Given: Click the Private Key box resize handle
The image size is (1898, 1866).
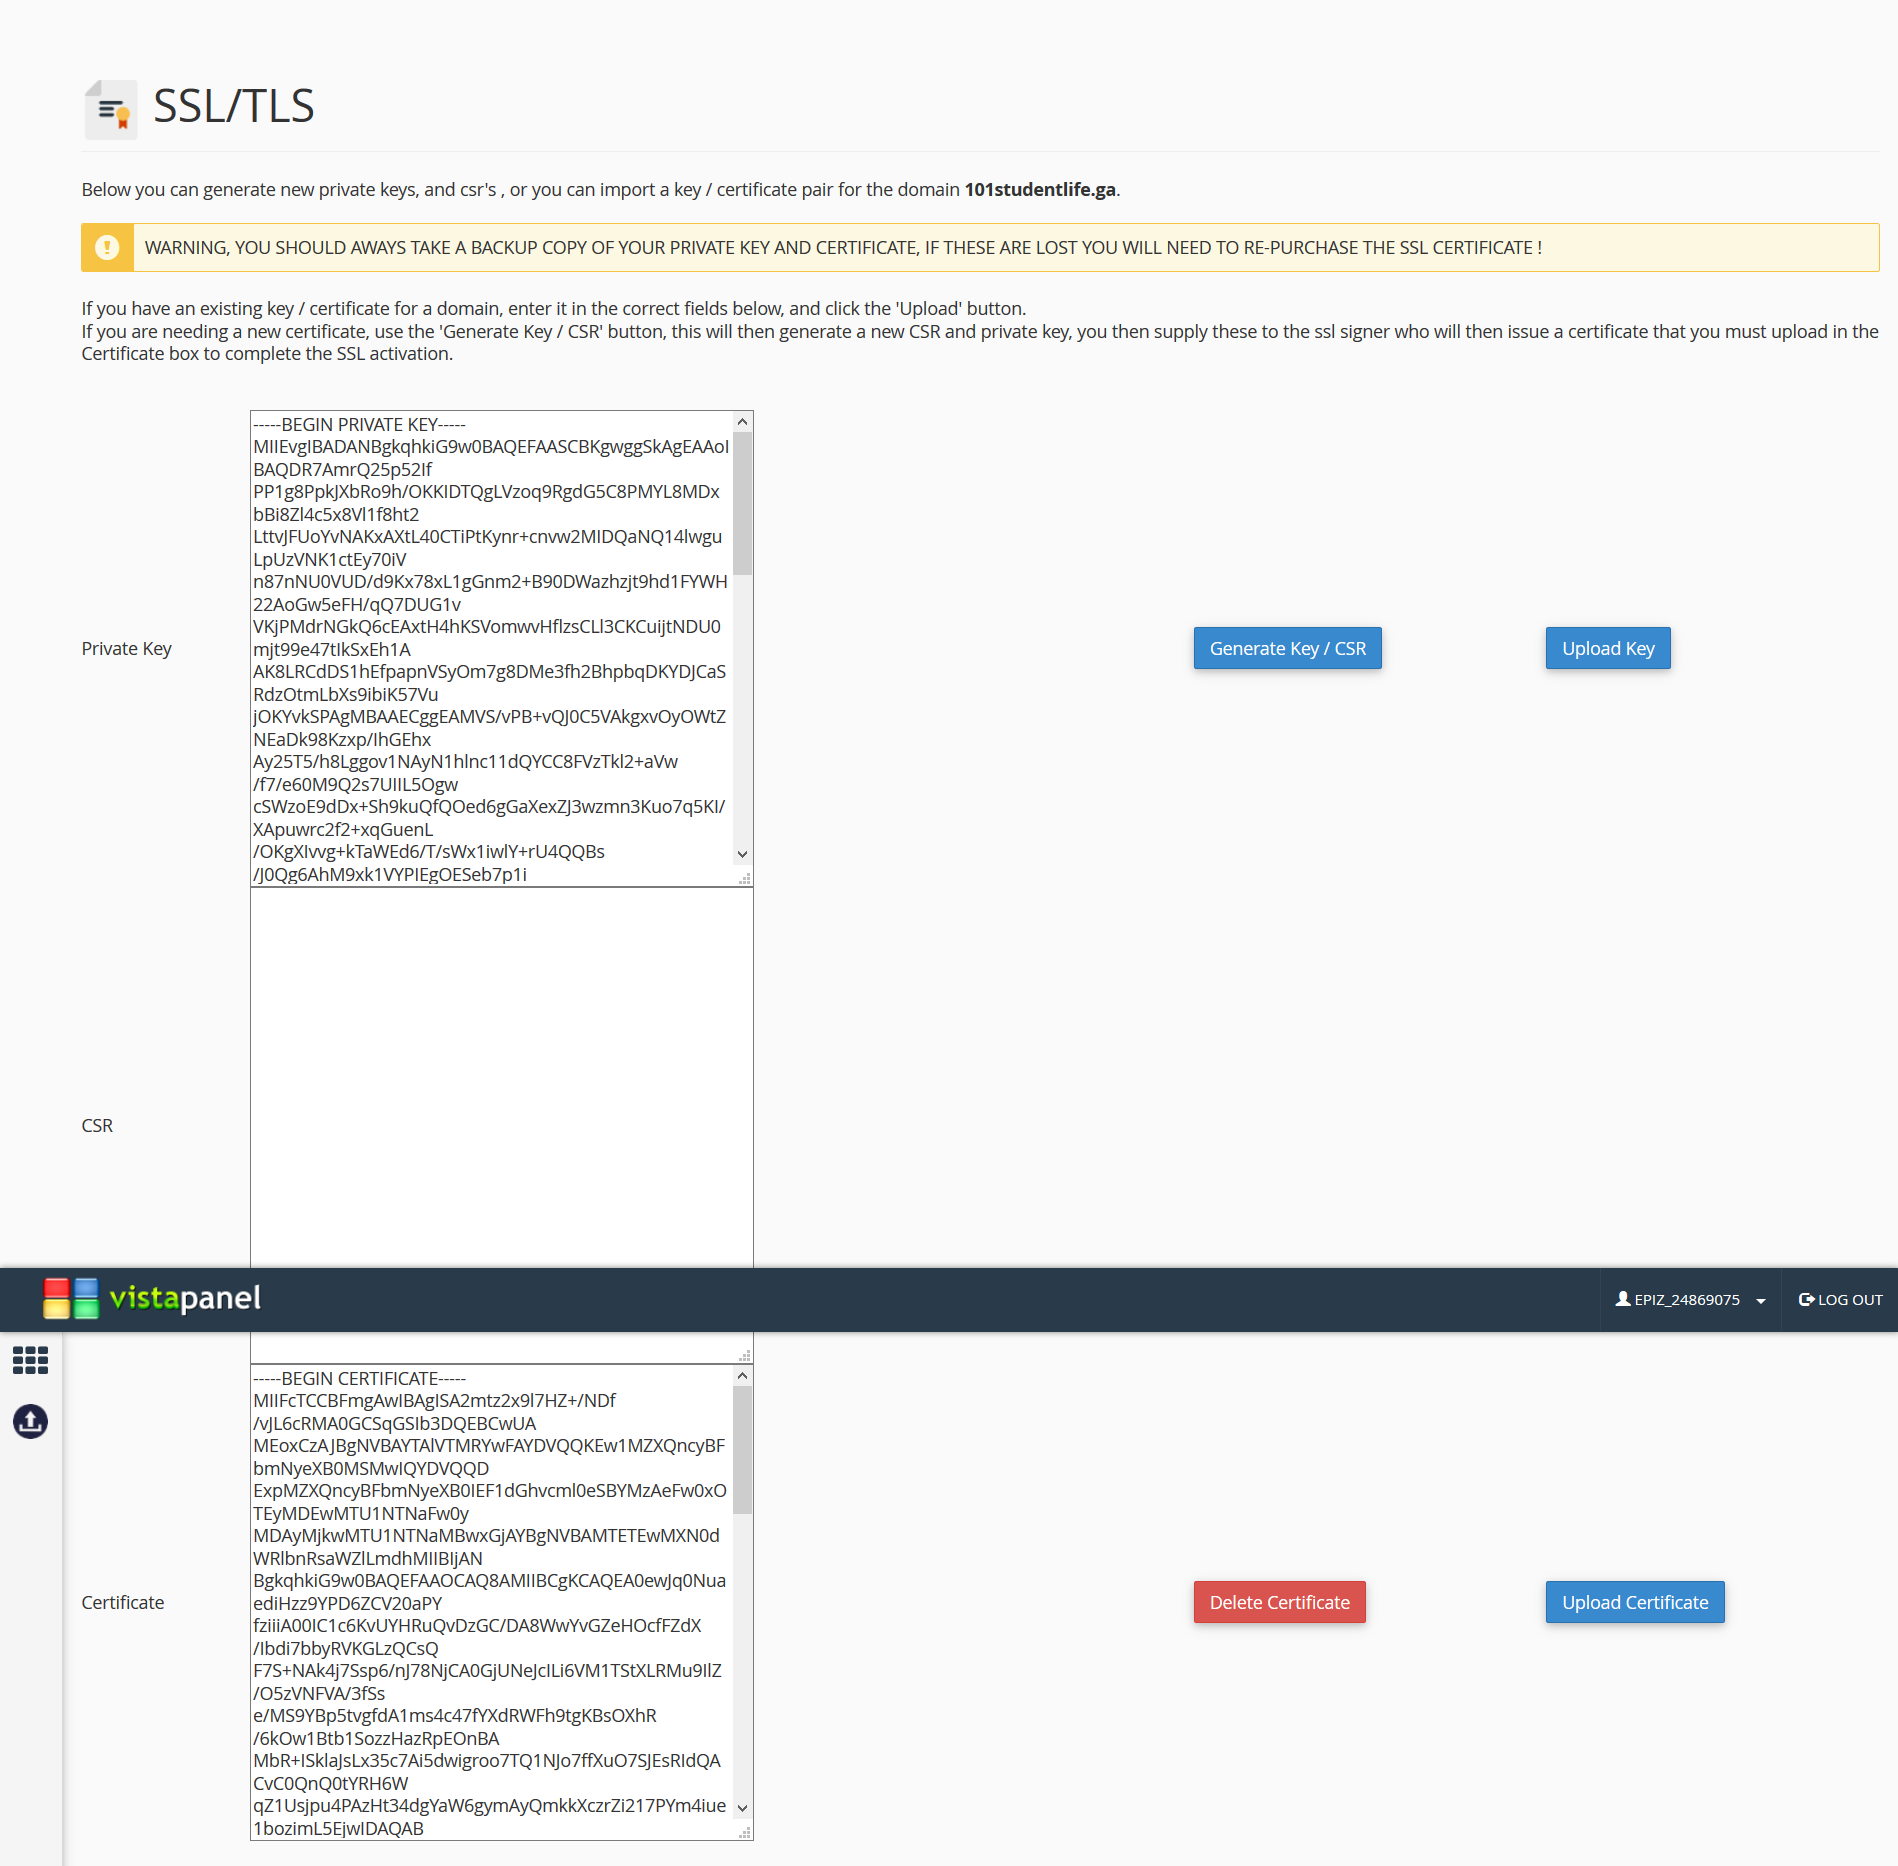Looking at the screenshot, I should pyautogui.click(x=744, y=879).
